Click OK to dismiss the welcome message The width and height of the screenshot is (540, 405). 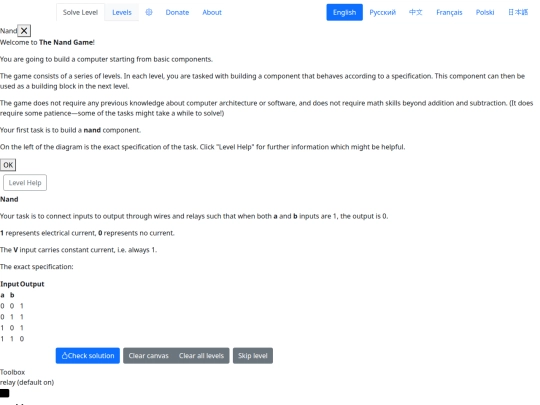(x=8, y=165)
